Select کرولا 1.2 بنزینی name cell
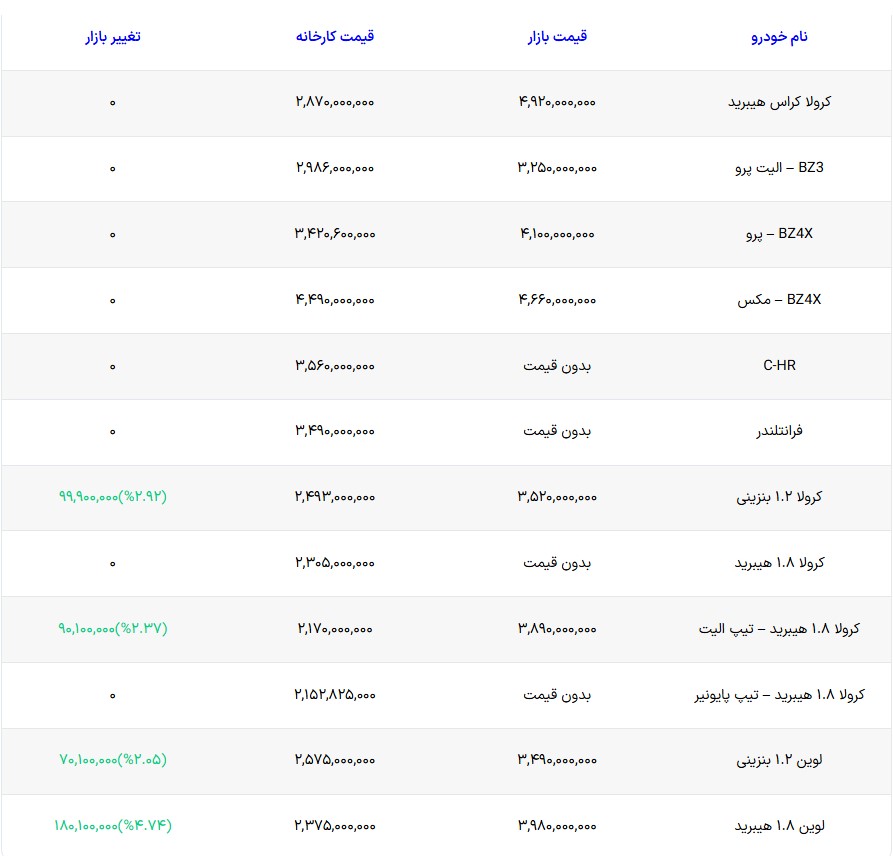Image resolution: width=893 pixels, height=856 pixels. coord(779,497)
